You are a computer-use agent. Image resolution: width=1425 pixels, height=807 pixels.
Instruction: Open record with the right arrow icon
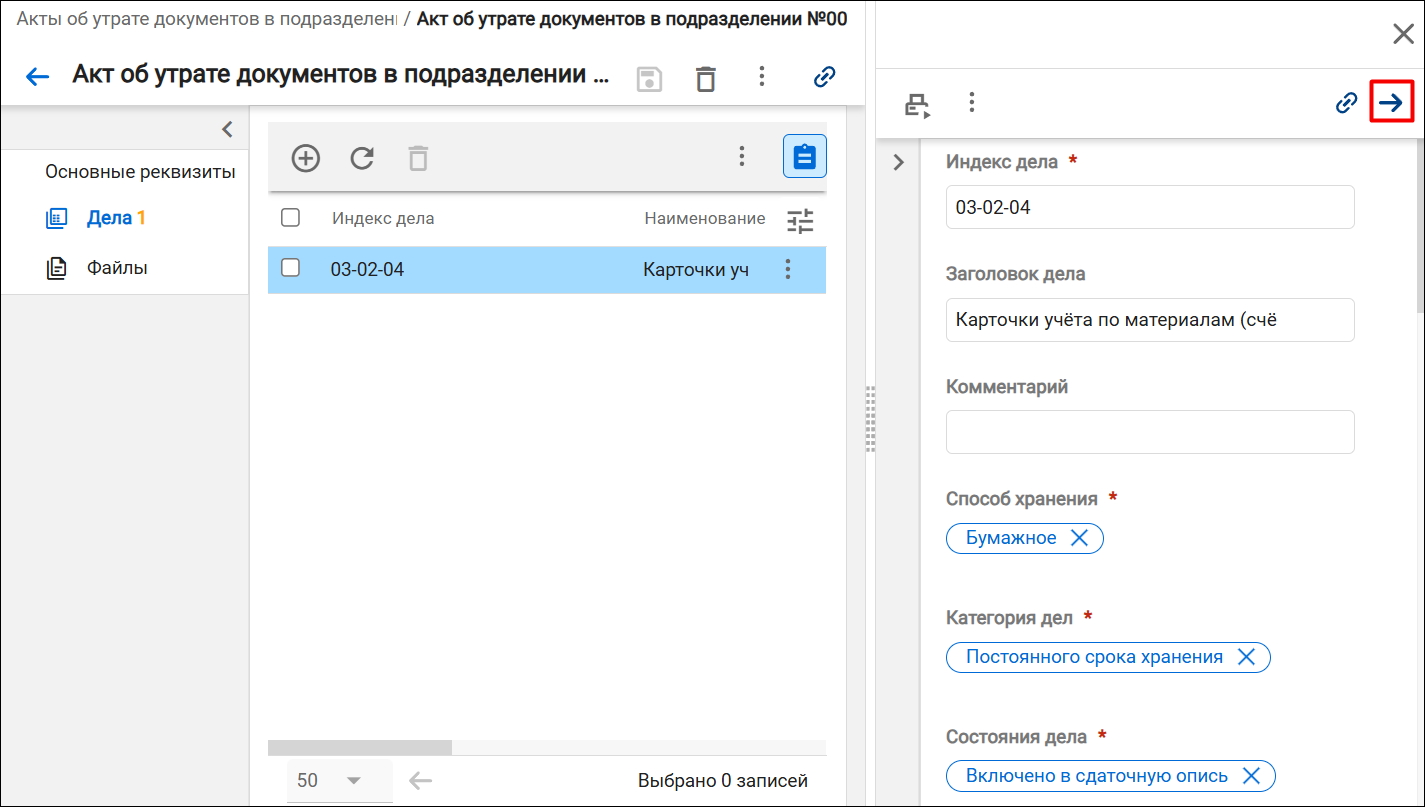[x=1391, y=102]
